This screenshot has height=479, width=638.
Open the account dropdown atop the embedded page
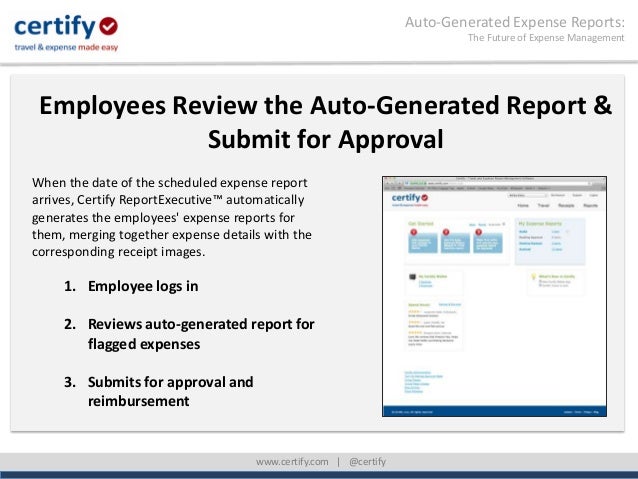pos(527,195)
